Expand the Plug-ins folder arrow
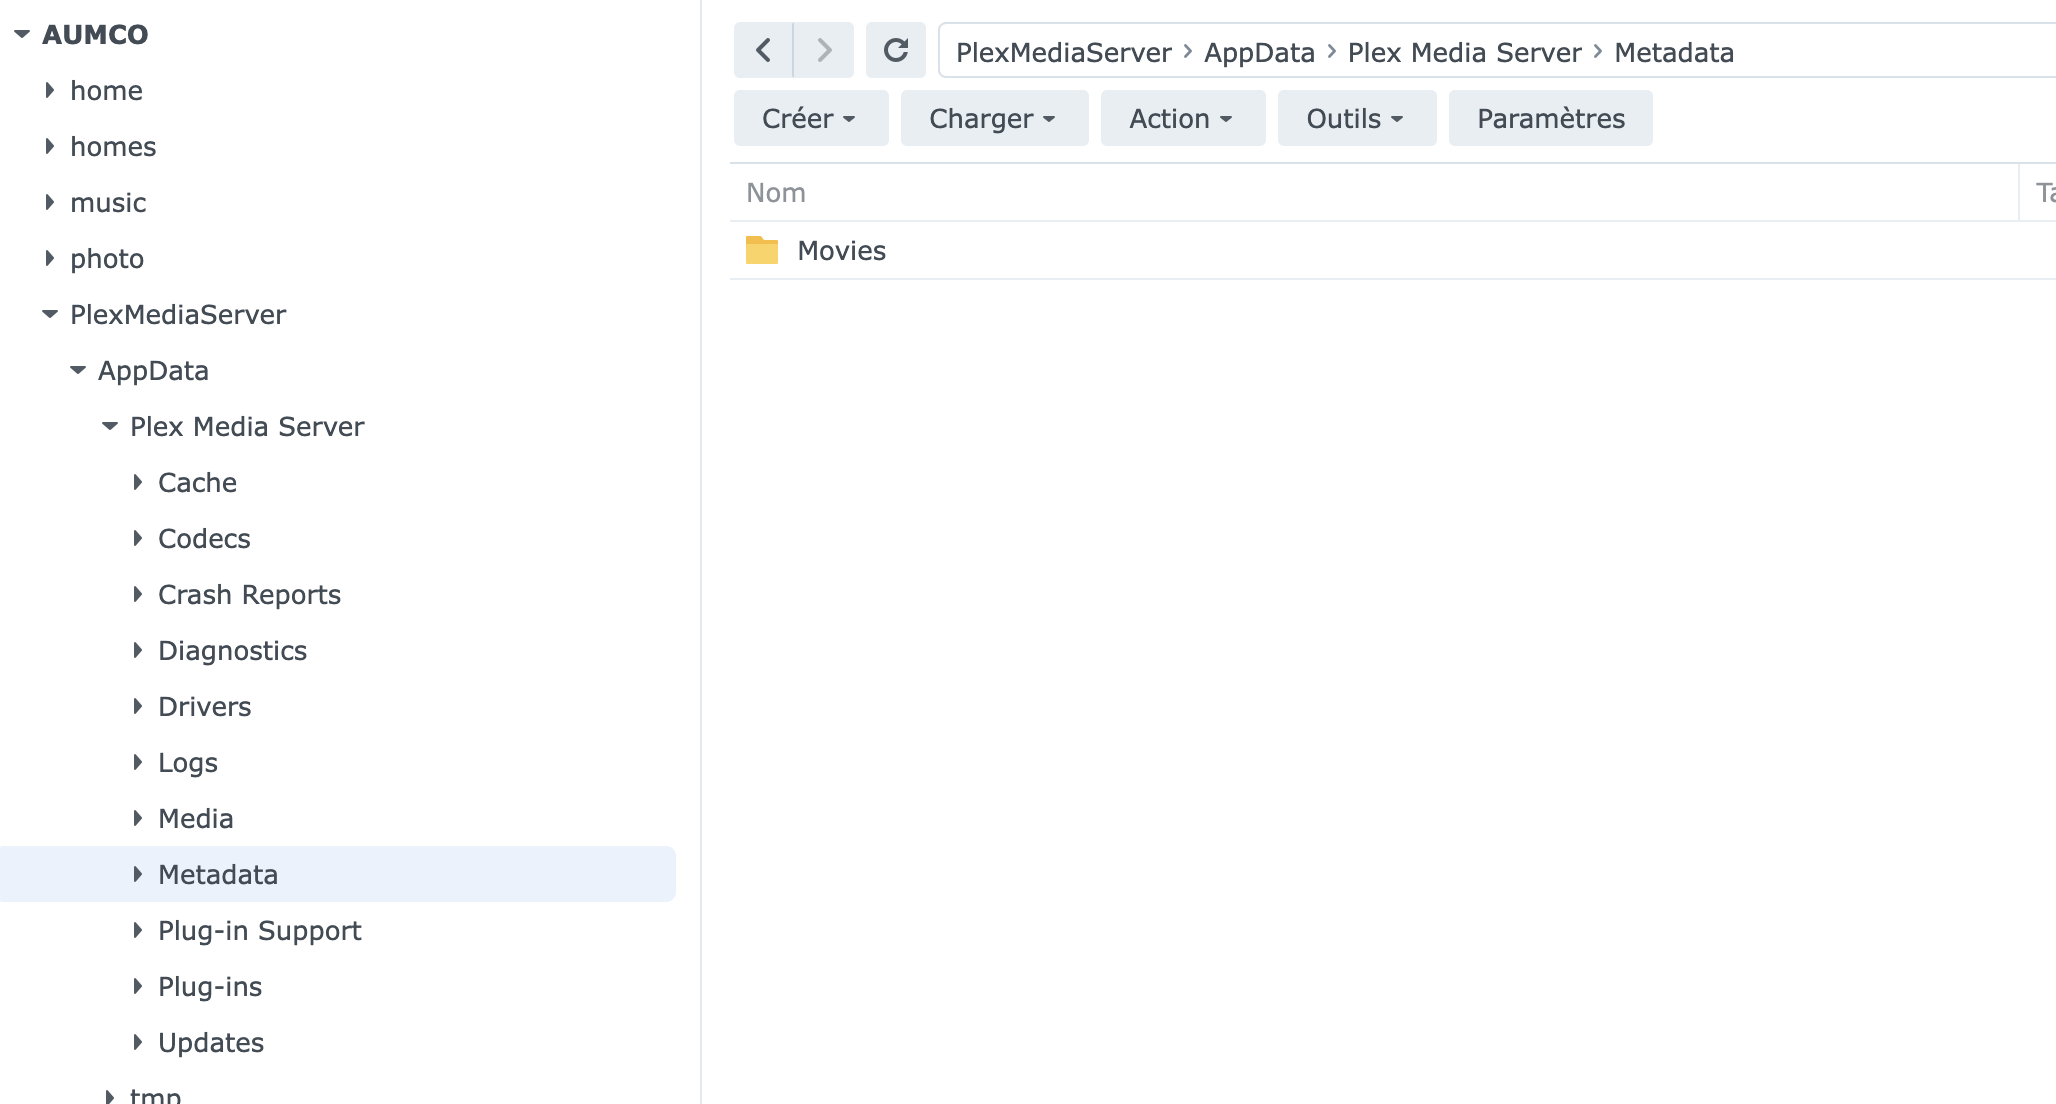The height and width of the screenshot is (1104, 2056). click(x=138, y=986)
